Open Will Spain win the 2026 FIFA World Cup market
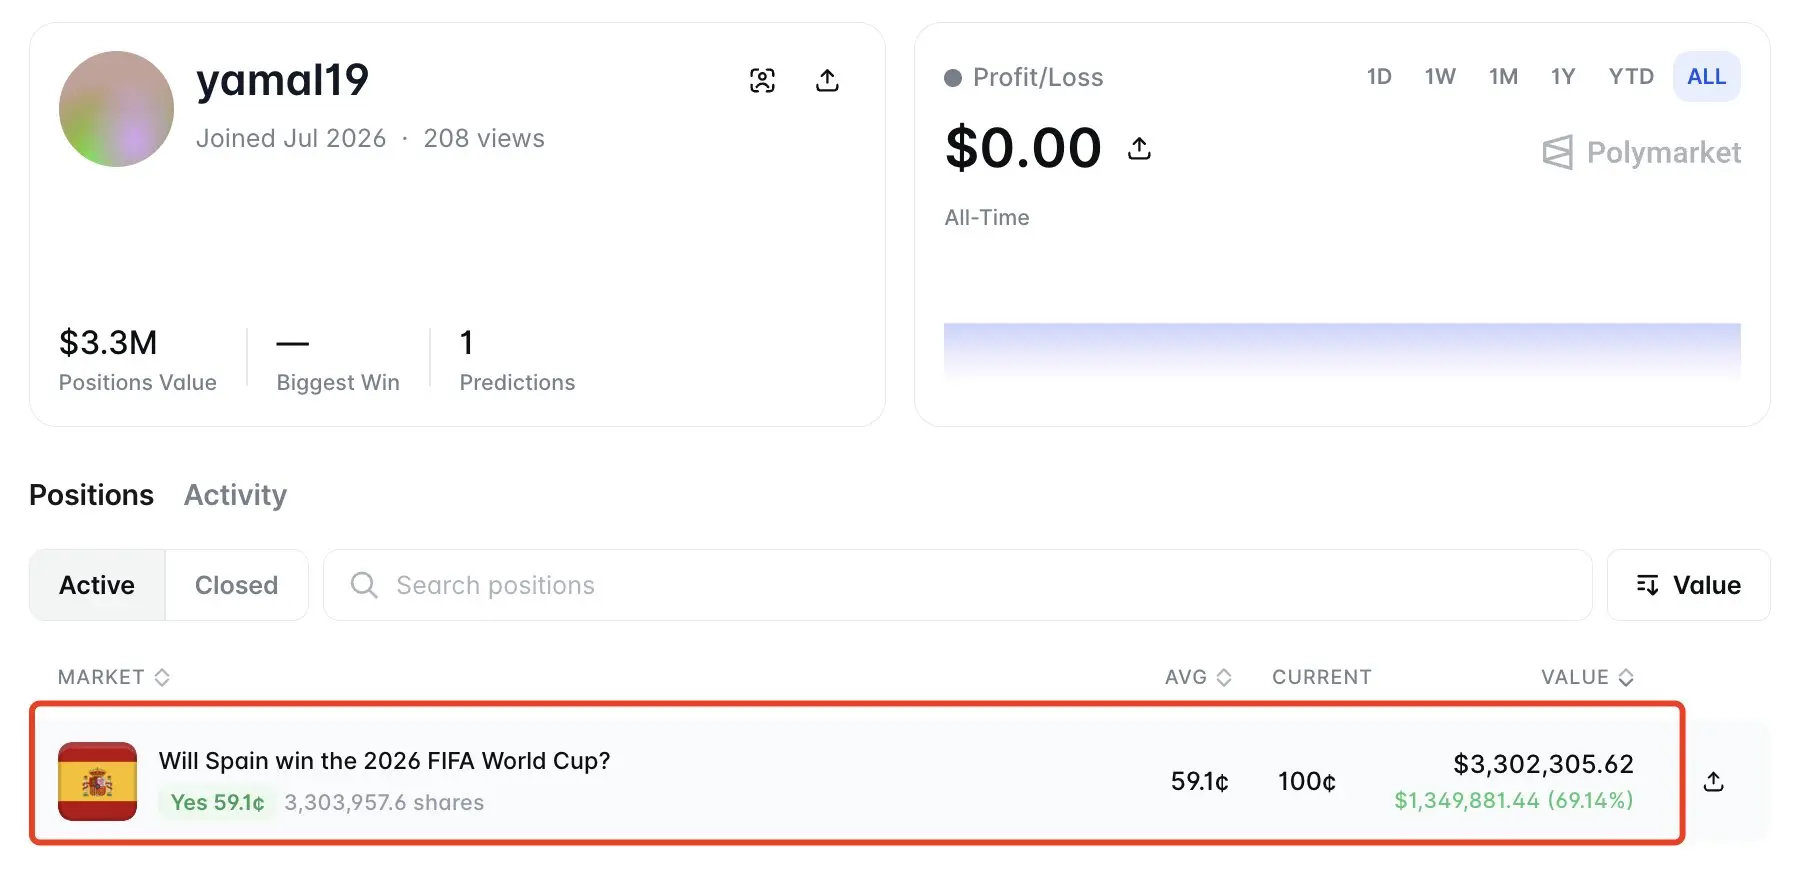The height and width of the screenshot is (884, 1814). pyautogui.click(x=384, y=761)
